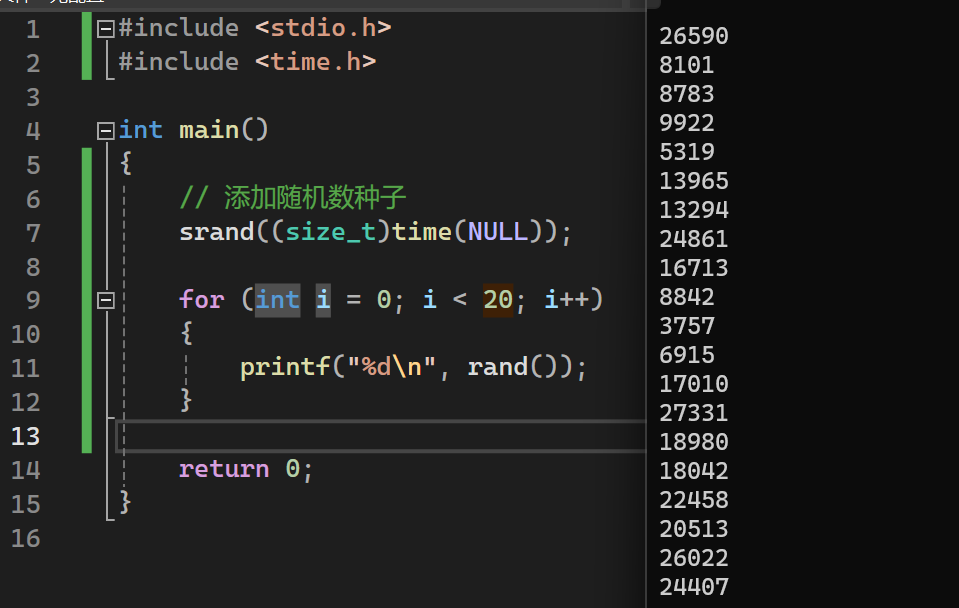Select line number 14 in the margin
The width and height of the screenshot is (959, 608).
click(25, 470)
